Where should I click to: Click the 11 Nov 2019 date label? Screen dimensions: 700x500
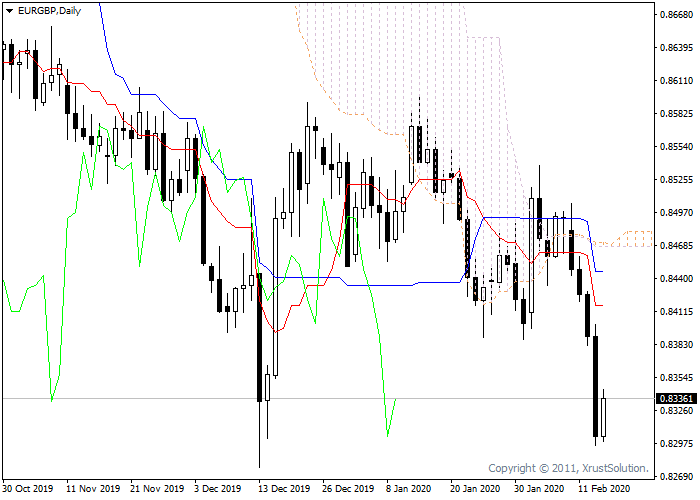point(93,489)
